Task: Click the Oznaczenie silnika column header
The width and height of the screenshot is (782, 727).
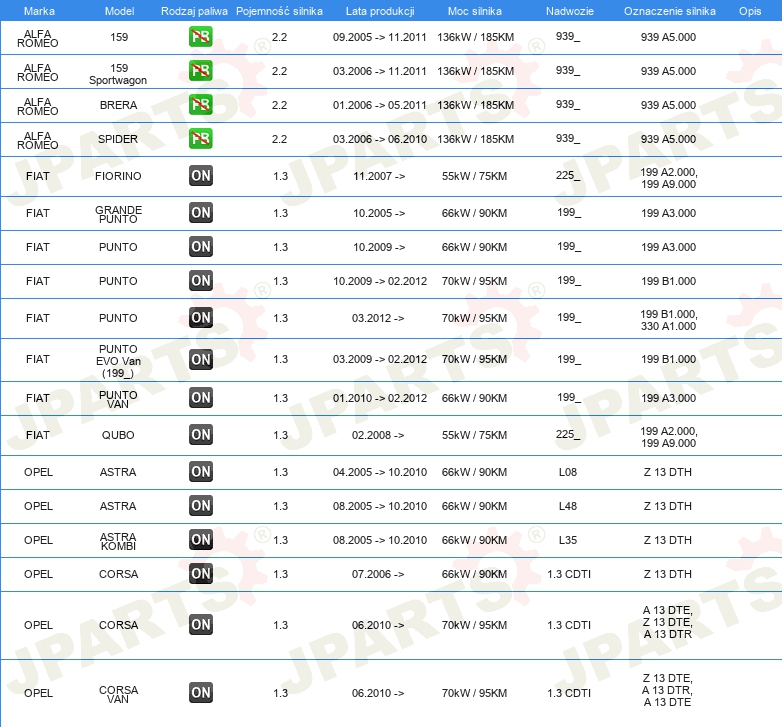Action: click(x=669, y=11)
